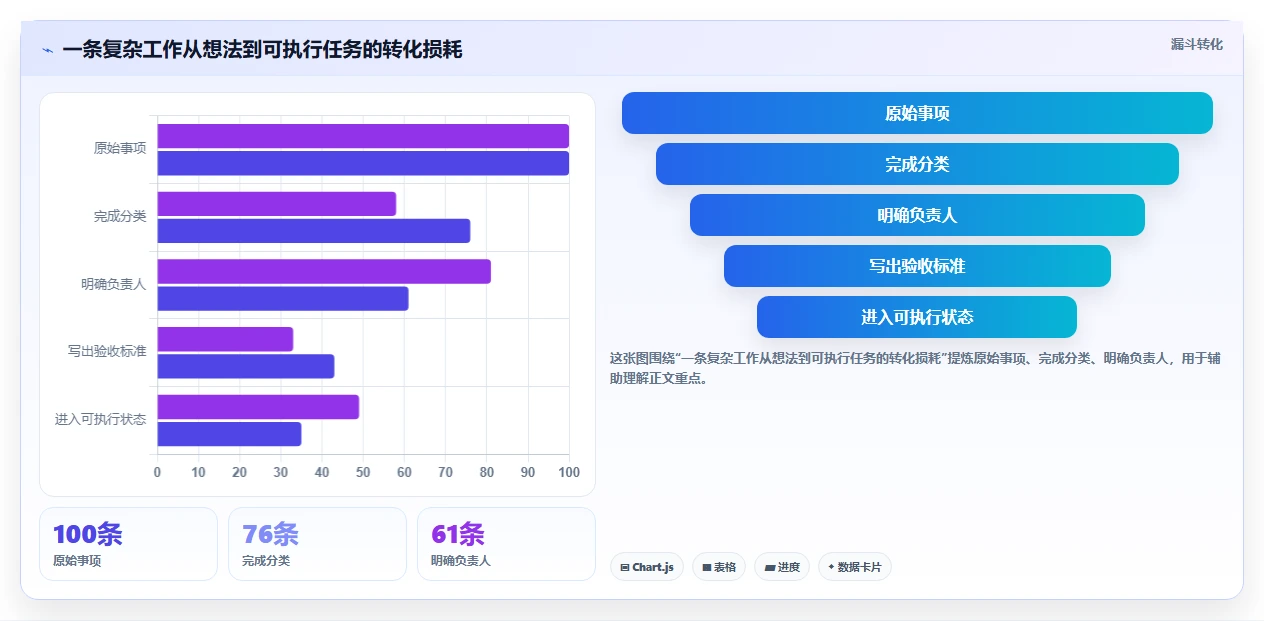
Task: Click the 完成分类 y-axis label
Action: 120,216
